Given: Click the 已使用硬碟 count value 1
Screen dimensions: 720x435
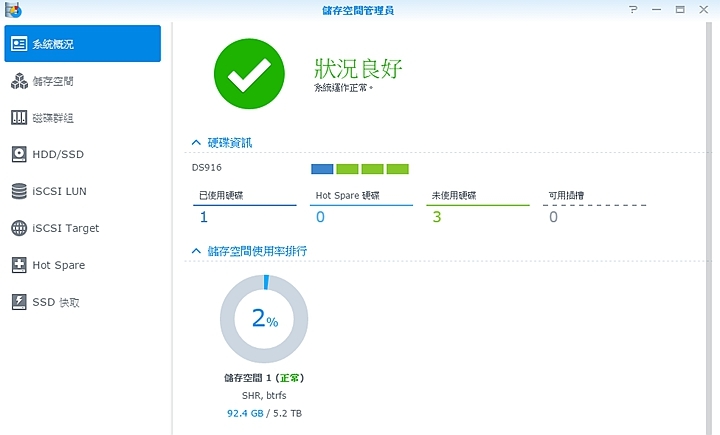Looking at the screenshot, I should coord(204,217).
